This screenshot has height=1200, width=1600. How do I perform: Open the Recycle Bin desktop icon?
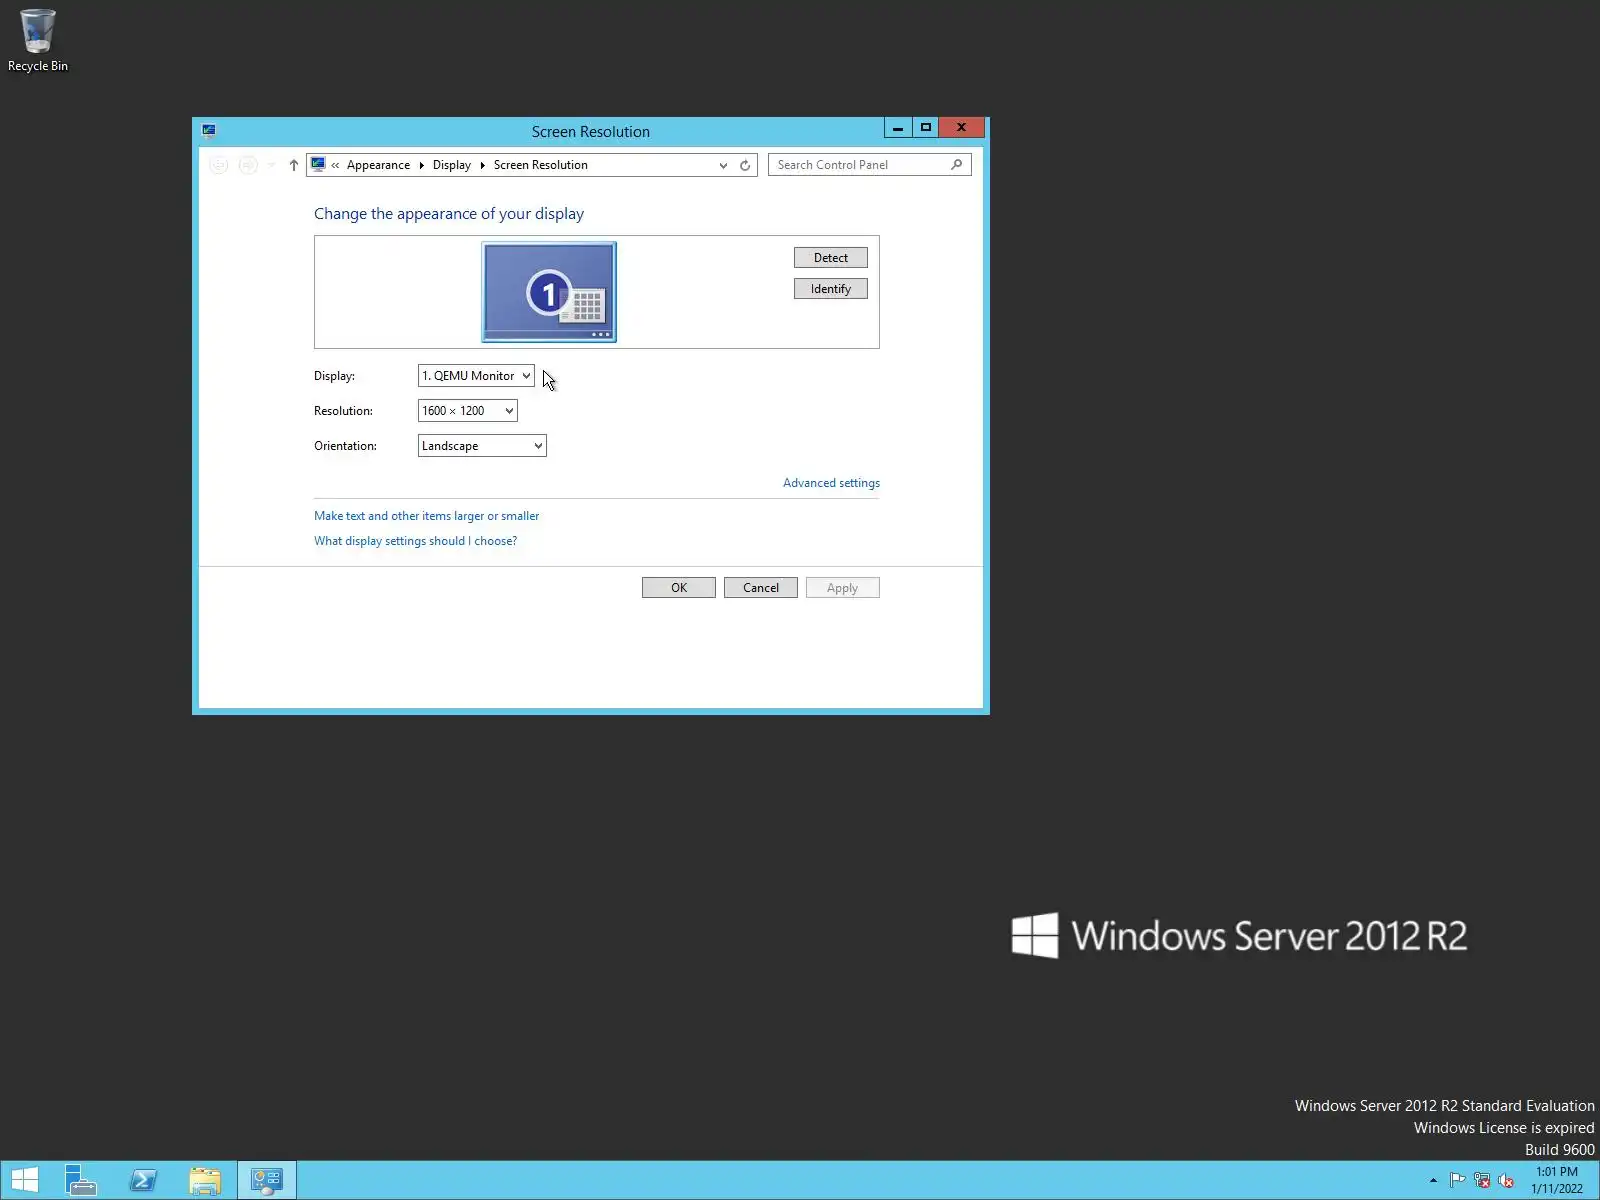38,40
